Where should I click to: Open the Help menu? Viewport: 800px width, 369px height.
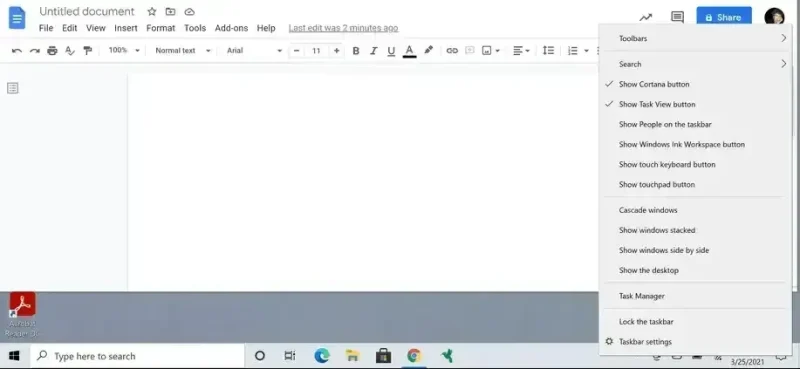[x=266, y=28]
